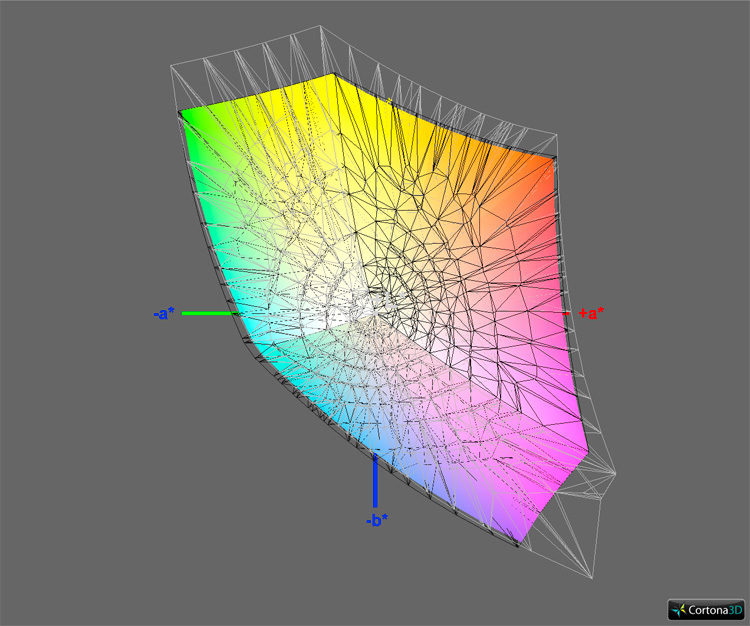
Task: Click the +a* axis label
Action: (591, 313)
